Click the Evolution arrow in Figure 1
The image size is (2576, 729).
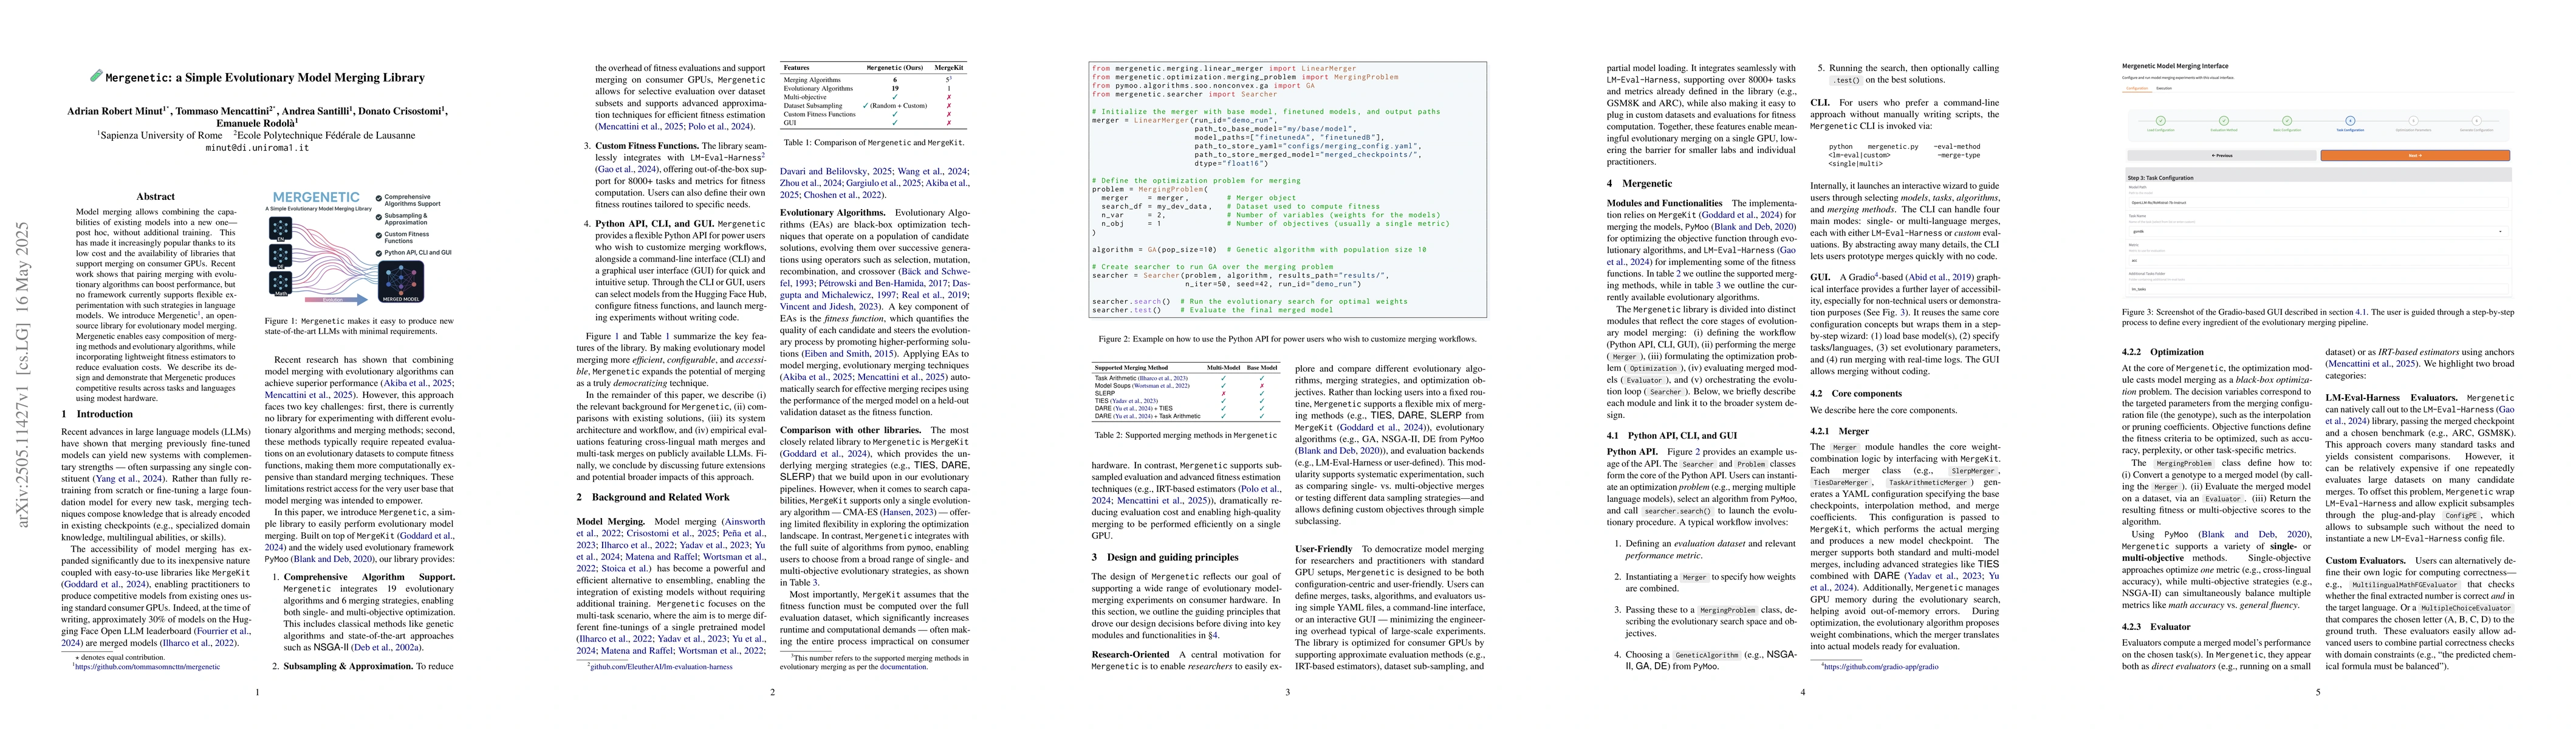click(x=335, y=299)
